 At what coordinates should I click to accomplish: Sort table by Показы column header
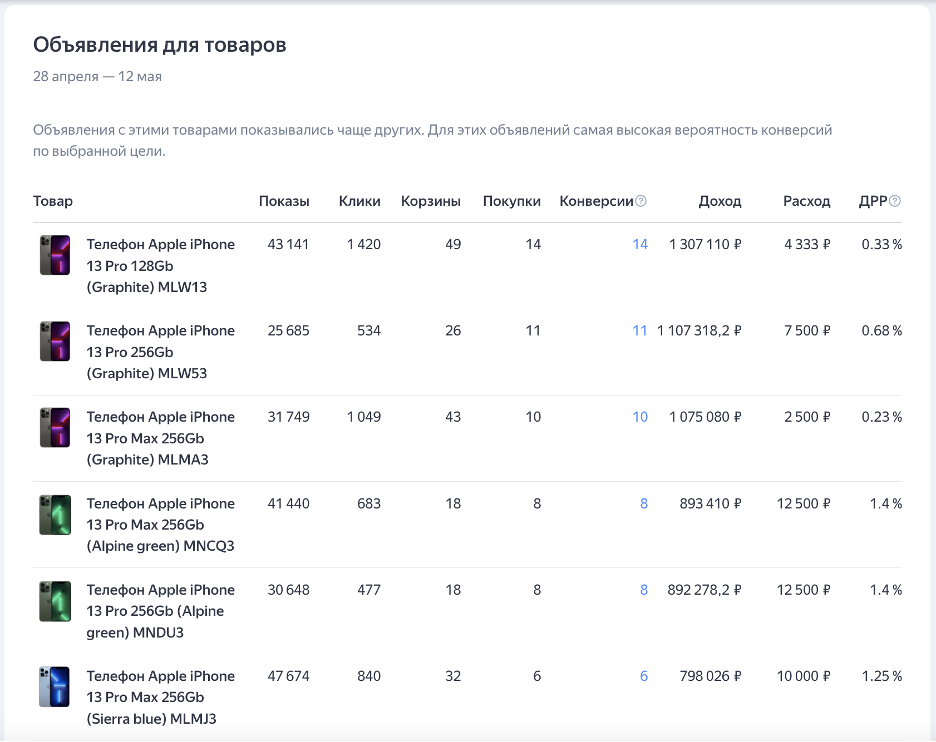coord(284,201)
